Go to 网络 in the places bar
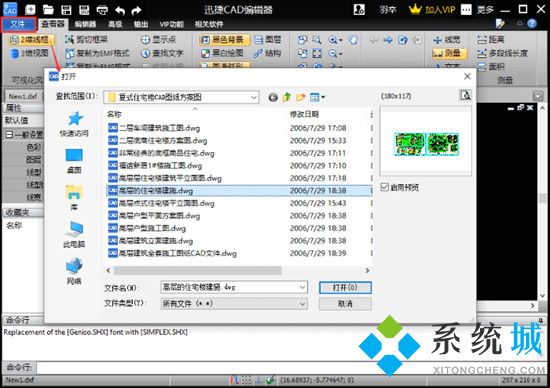This screenshot has height=388, width=550. 74,271
